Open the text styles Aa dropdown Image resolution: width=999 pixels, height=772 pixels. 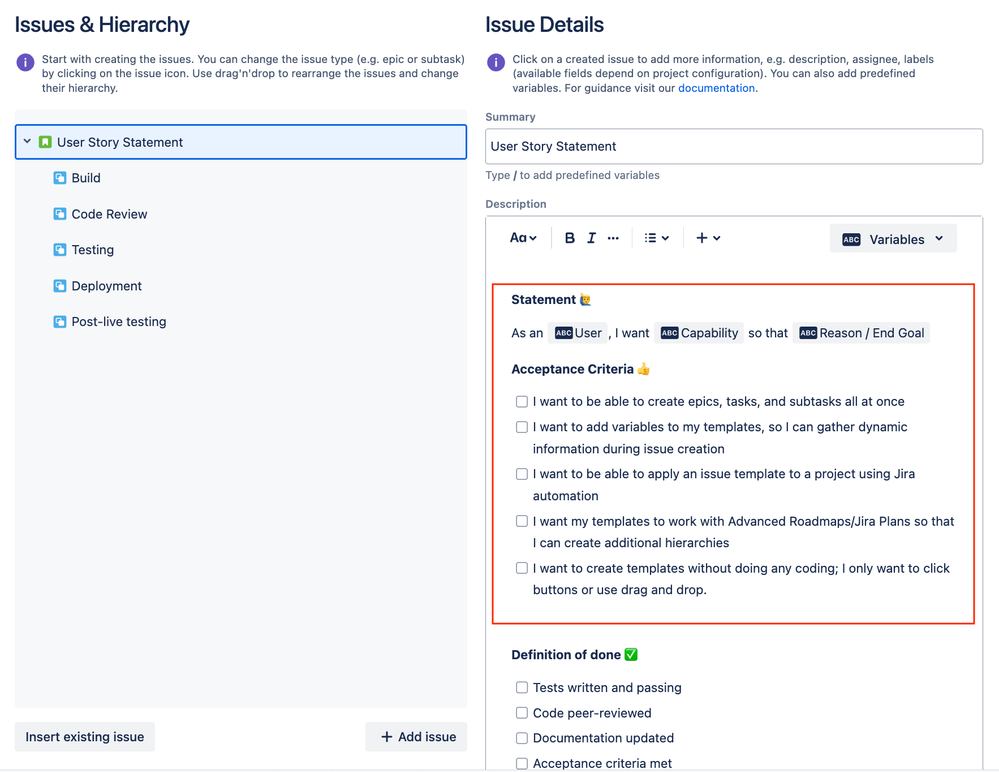point(524,238)
